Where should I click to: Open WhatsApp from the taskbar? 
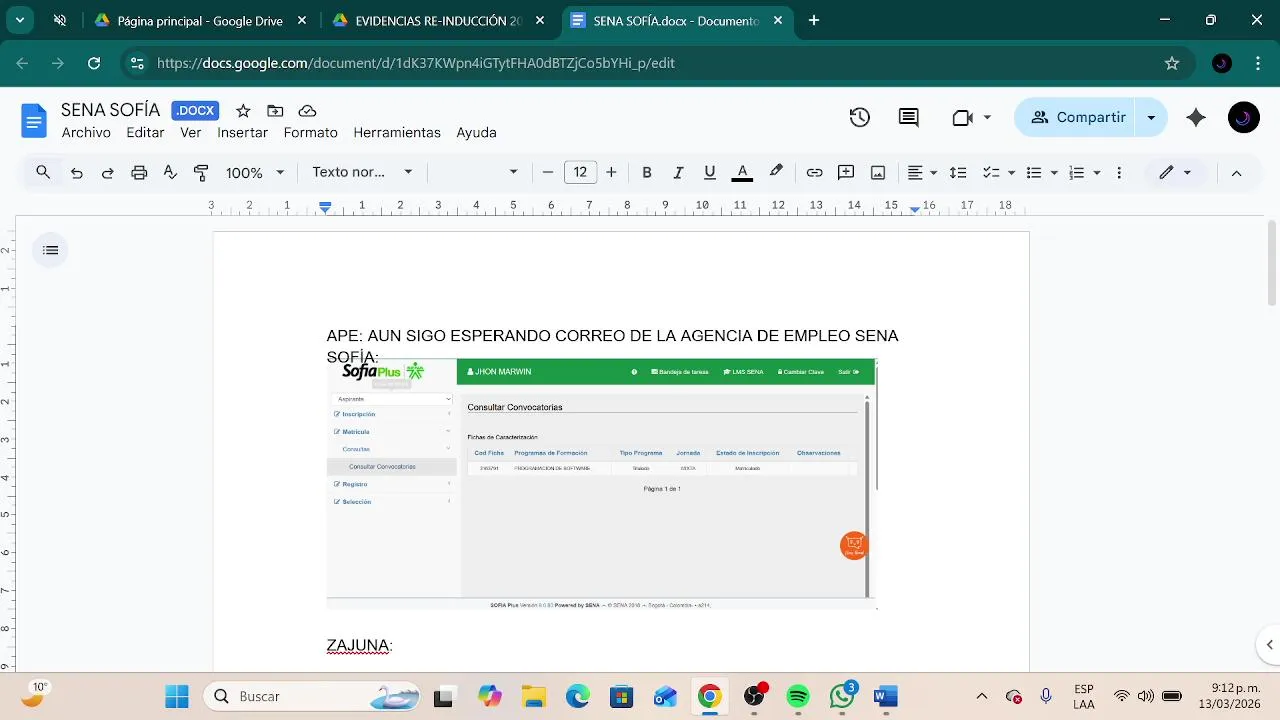842,696
